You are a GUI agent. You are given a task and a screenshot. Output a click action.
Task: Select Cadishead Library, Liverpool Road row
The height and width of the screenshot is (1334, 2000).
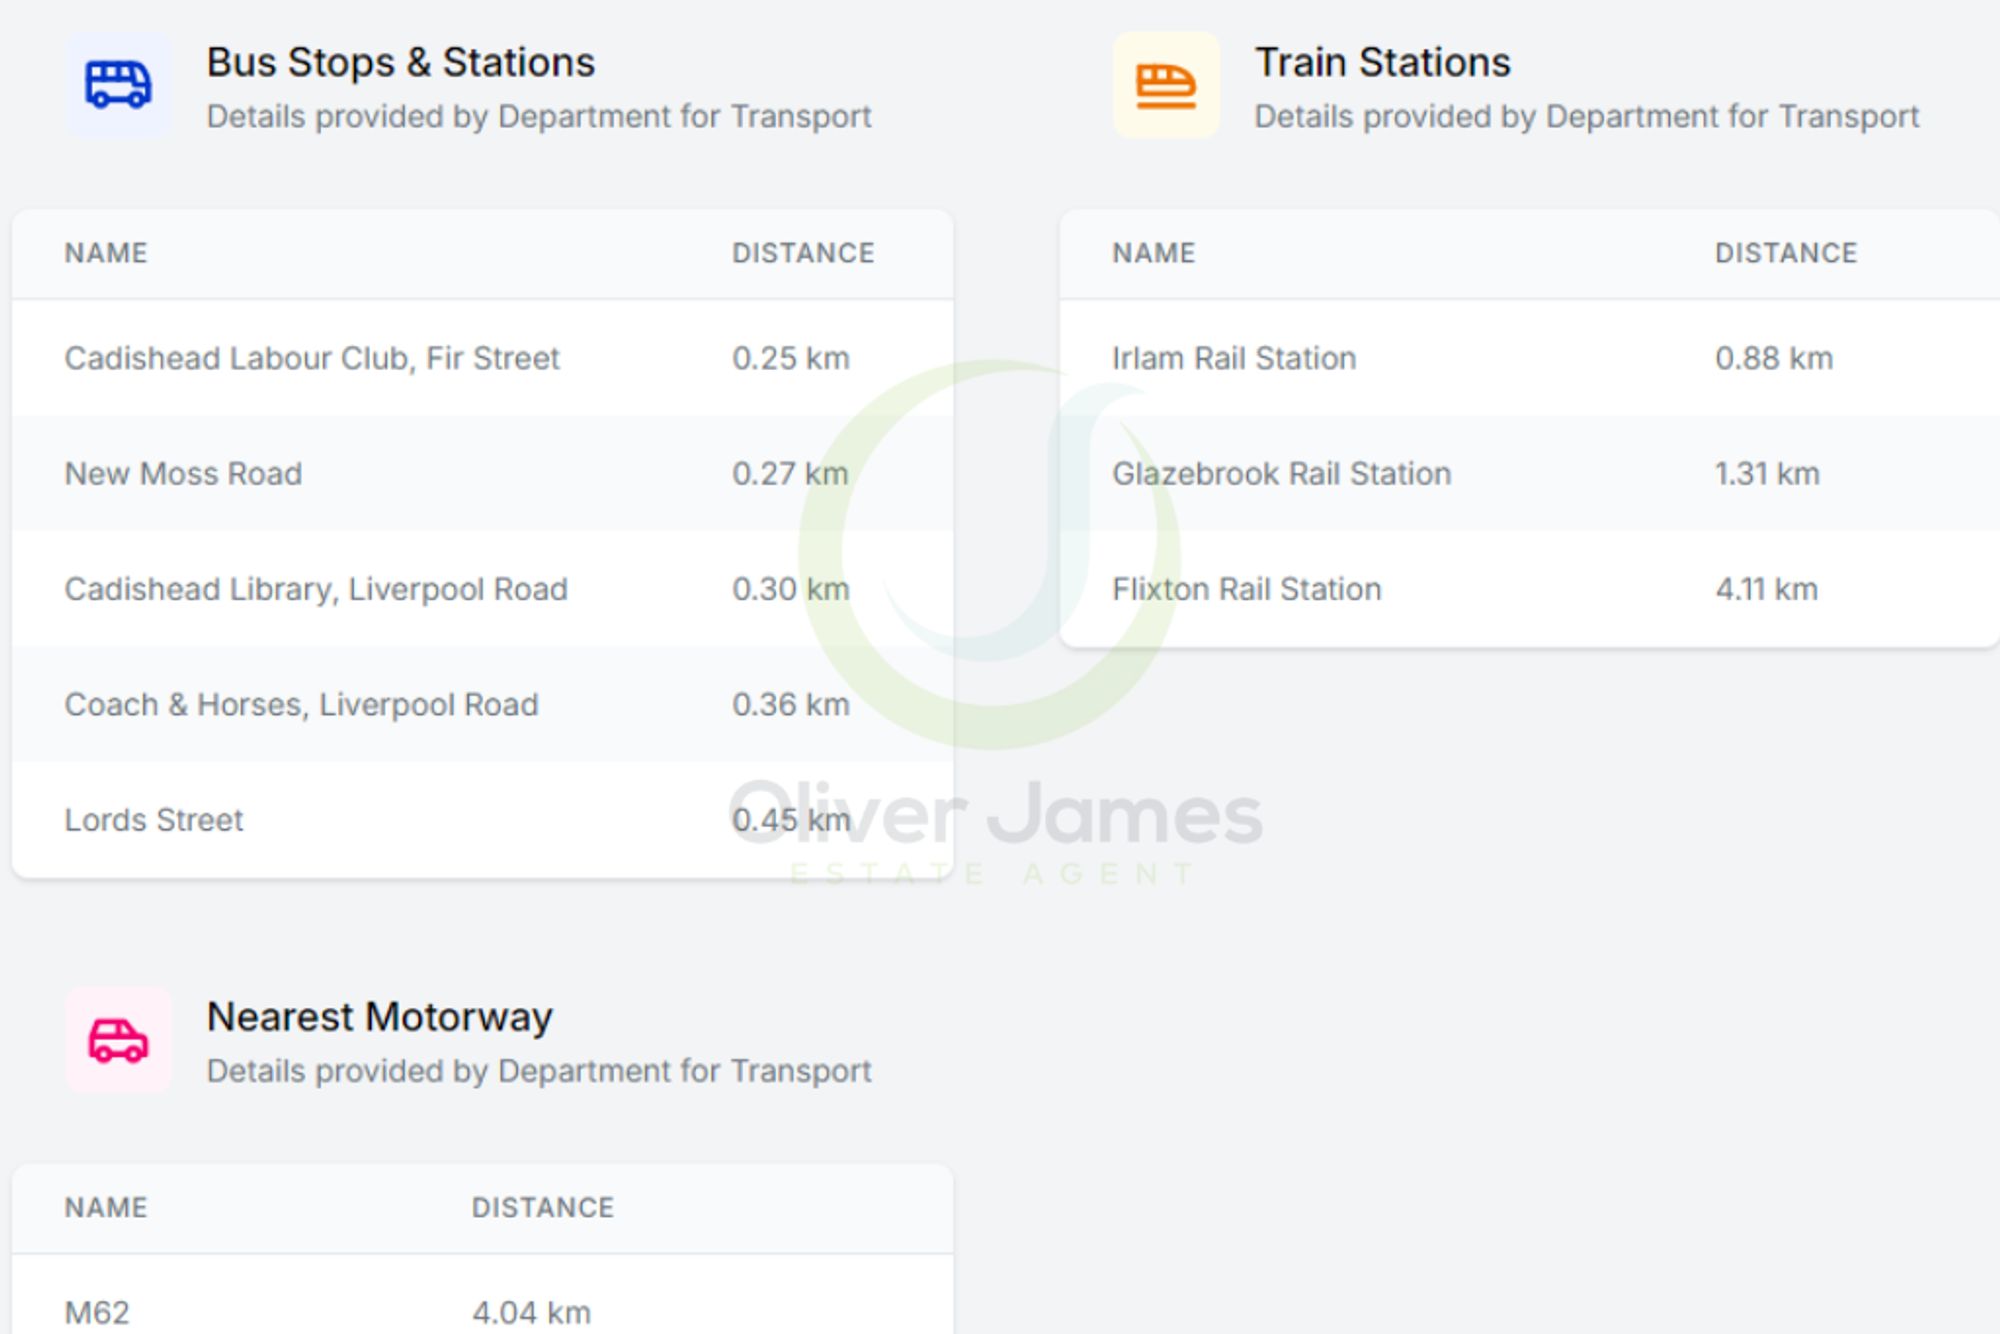(316, 589)
